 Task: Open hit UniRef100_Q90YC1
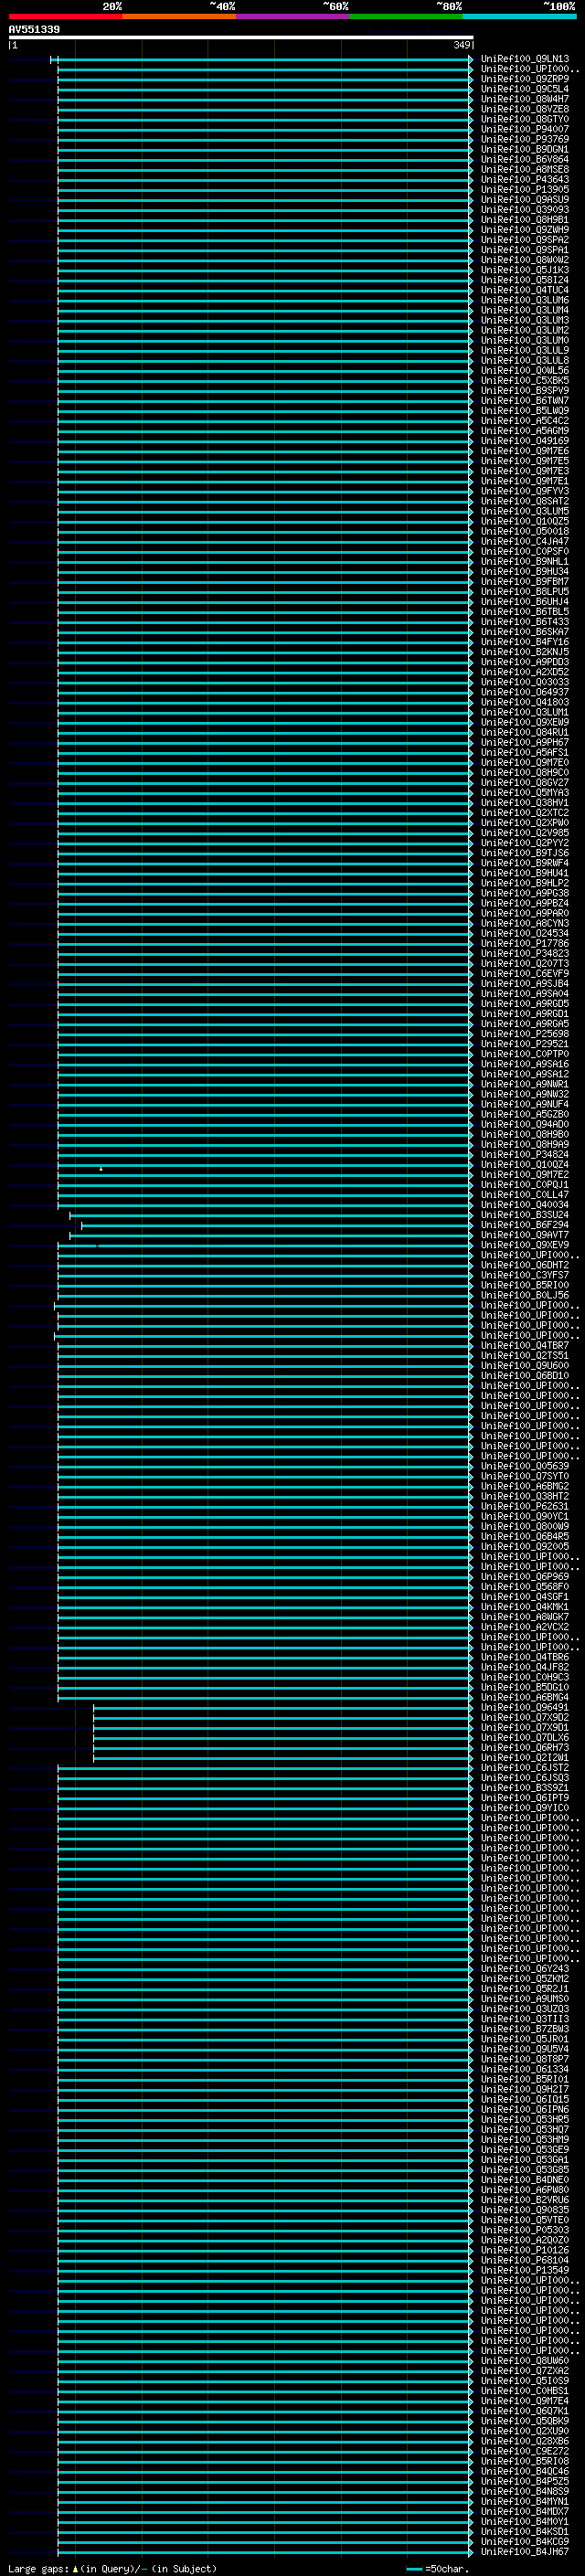[x=524, y=1516]
